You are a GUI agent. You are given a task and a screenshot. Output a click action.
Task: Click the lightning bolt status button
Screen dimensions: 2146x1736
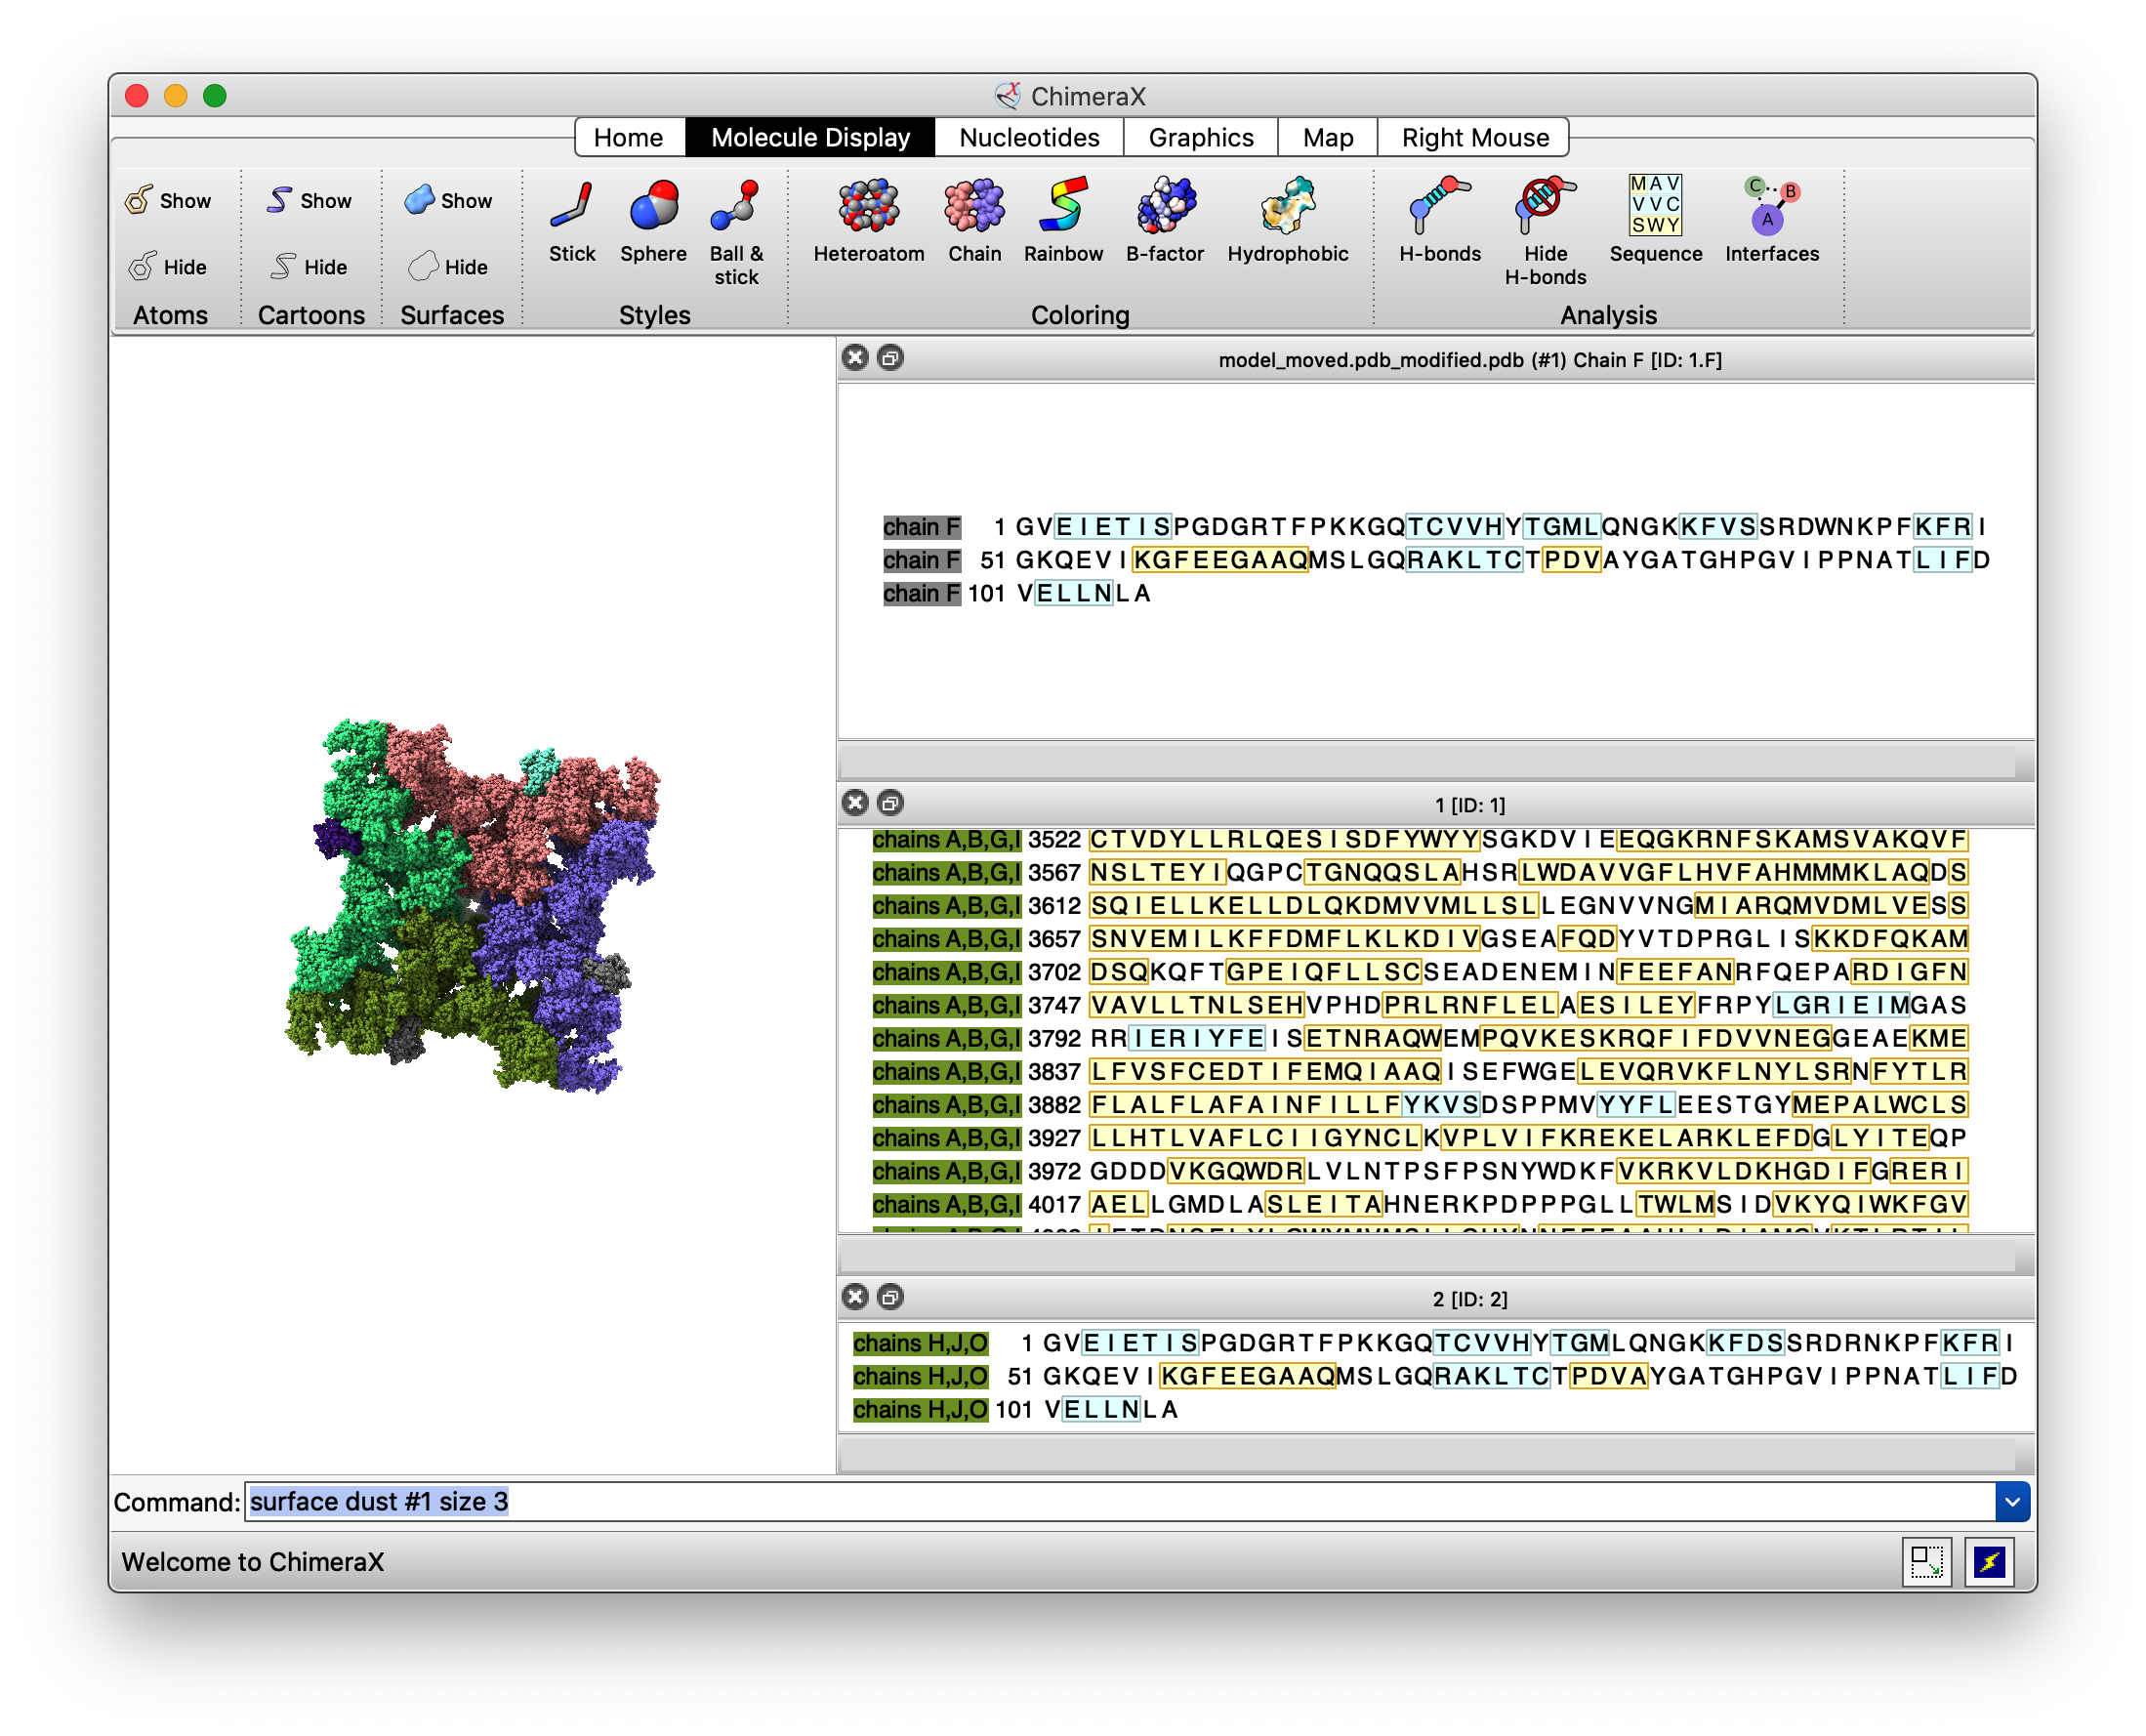(x=1988, y=1561)
